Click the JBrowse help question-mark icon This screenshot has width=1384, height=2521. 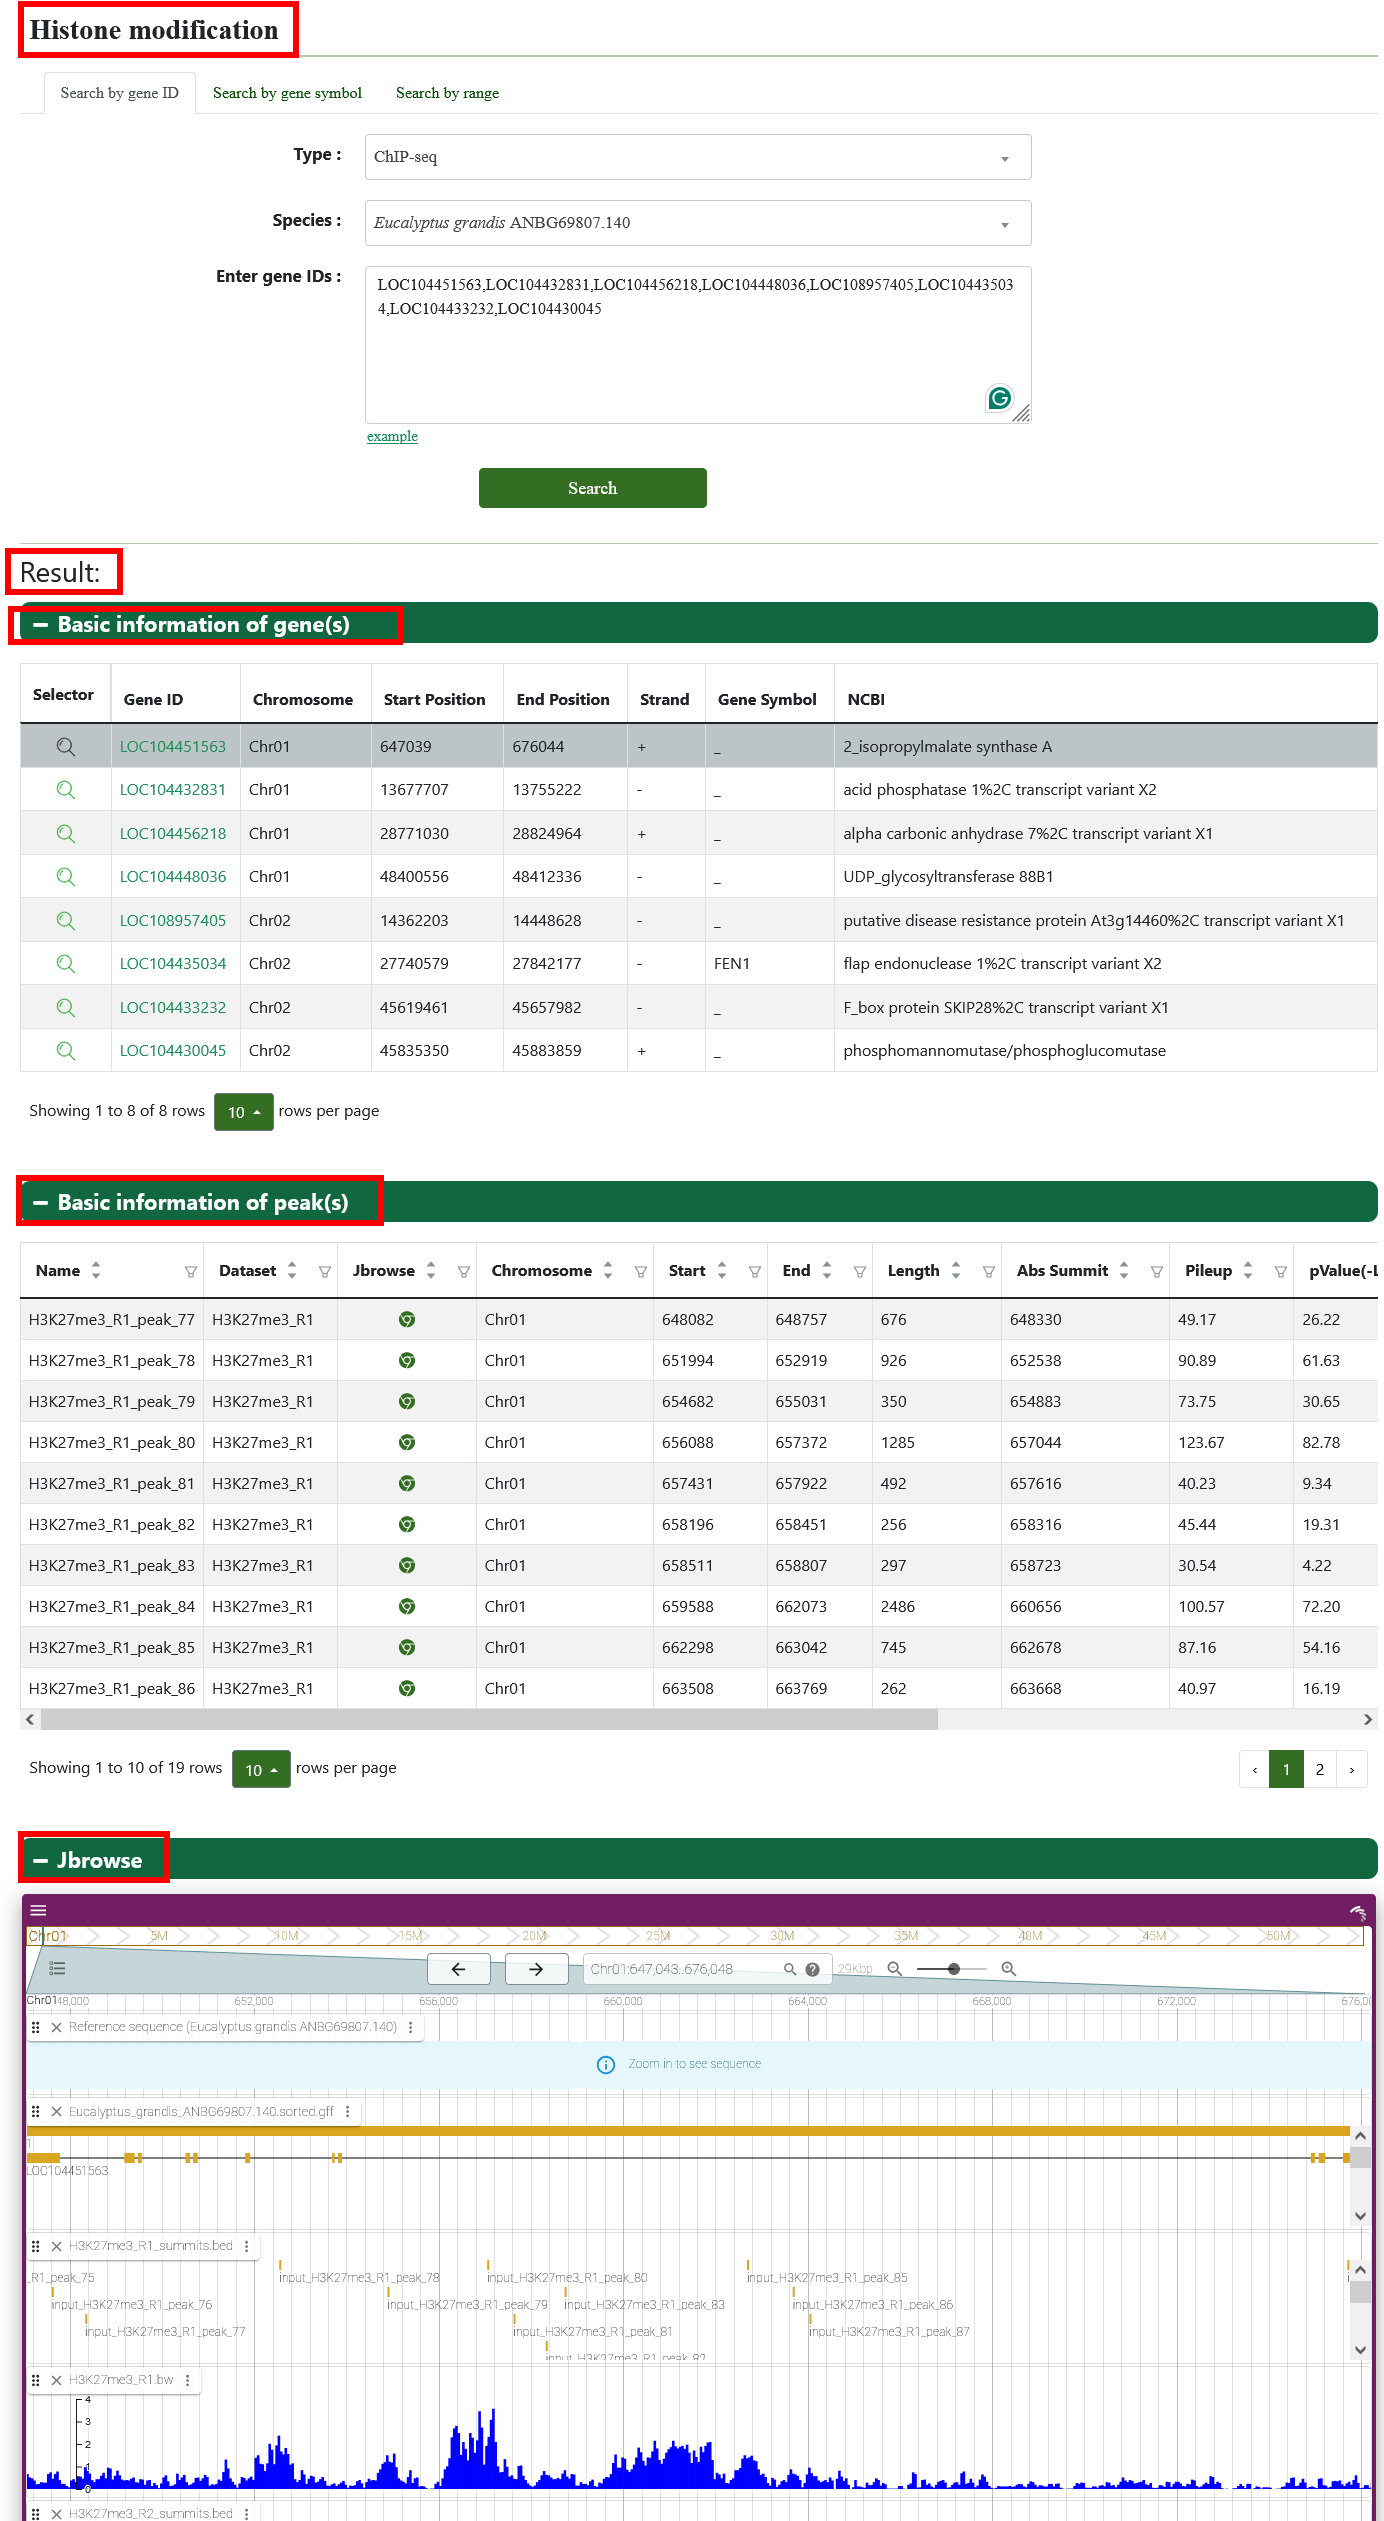pyautogui.click(x=812, y=1969)
